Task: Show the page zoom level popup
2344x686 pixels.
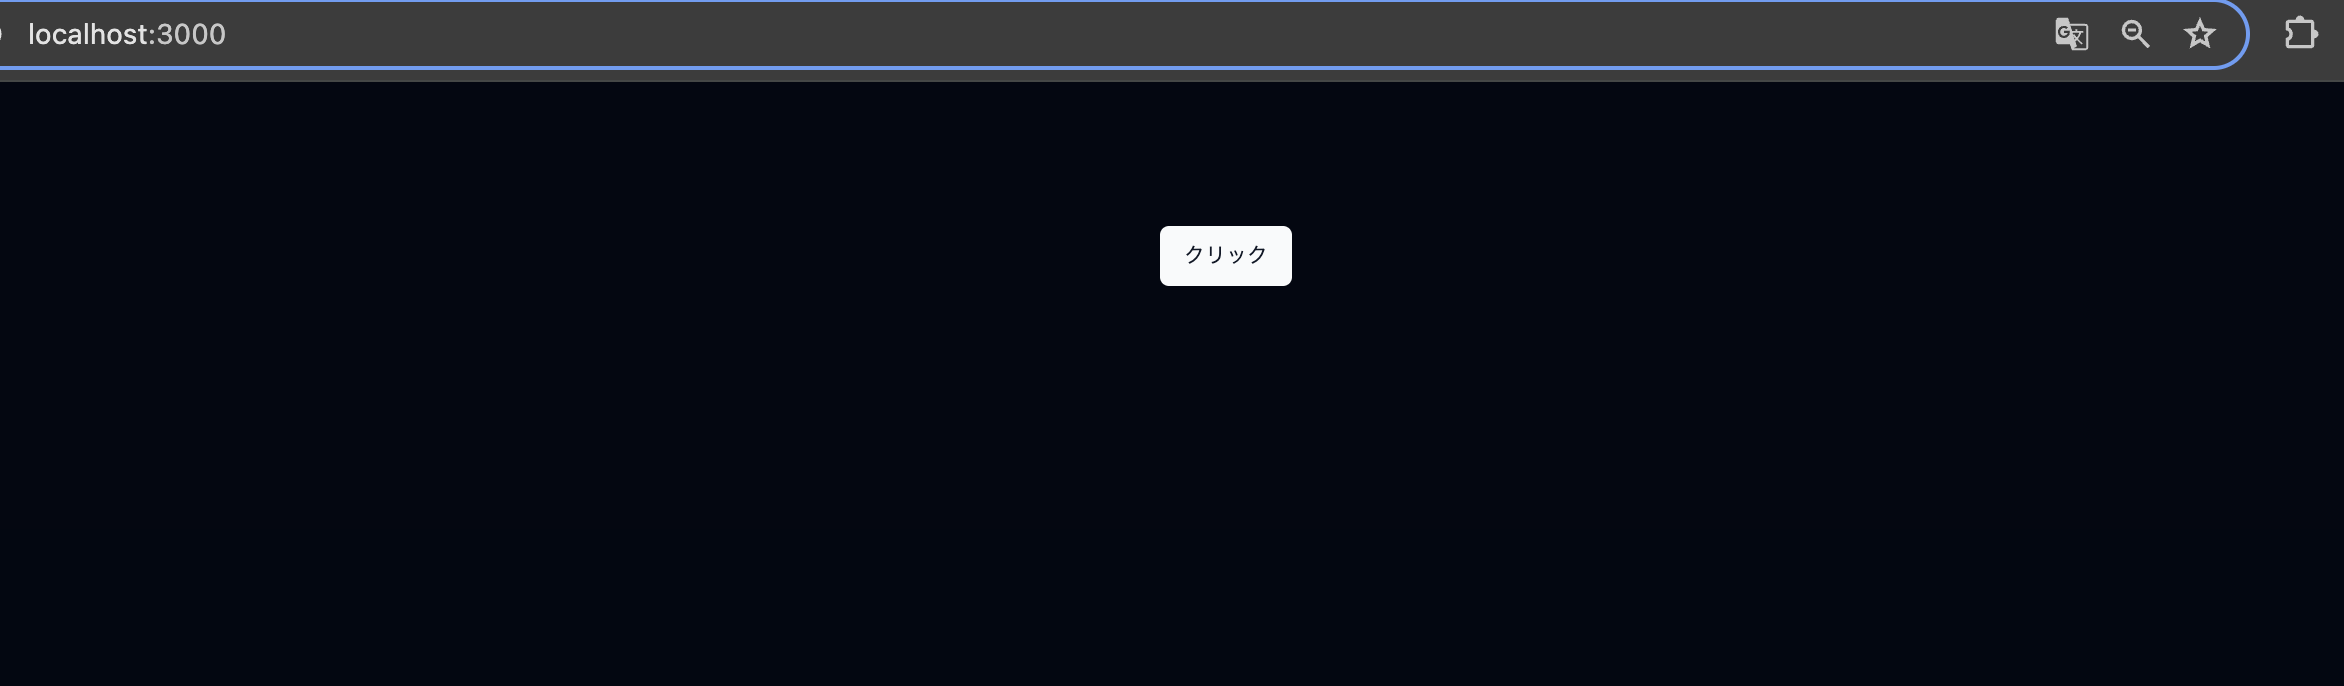Action: 2135,35
